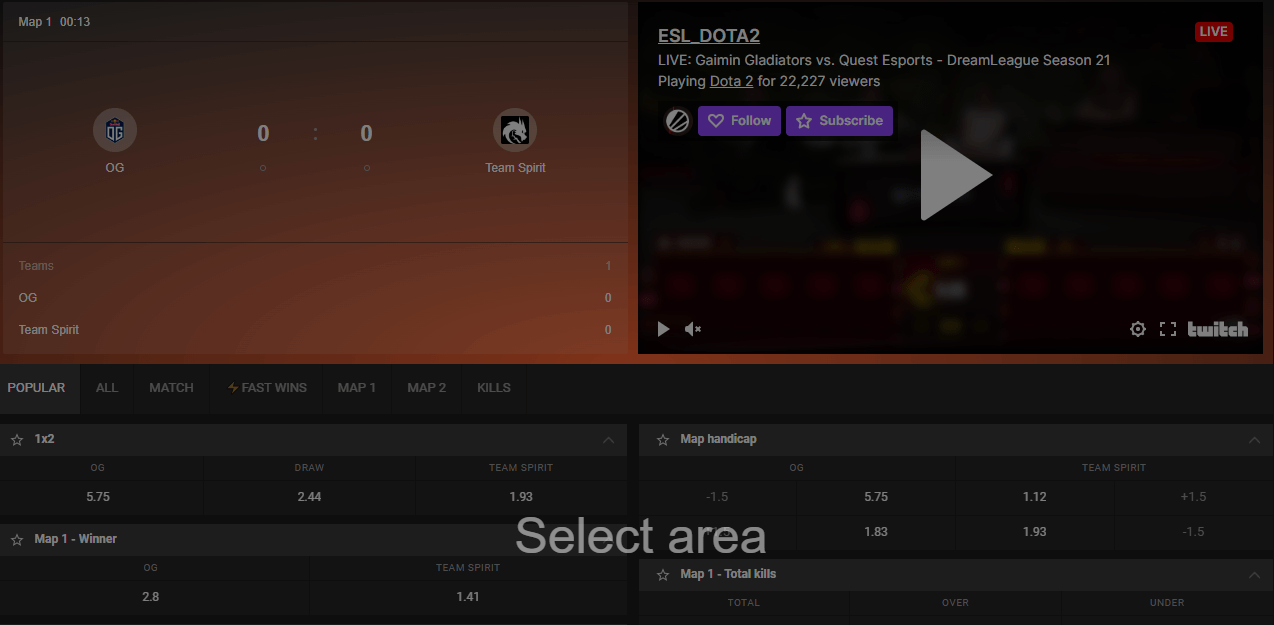The height and width of the screenshot is (625, 1274).
Task: Bet on Draw at 2.44
Action: 309,497
